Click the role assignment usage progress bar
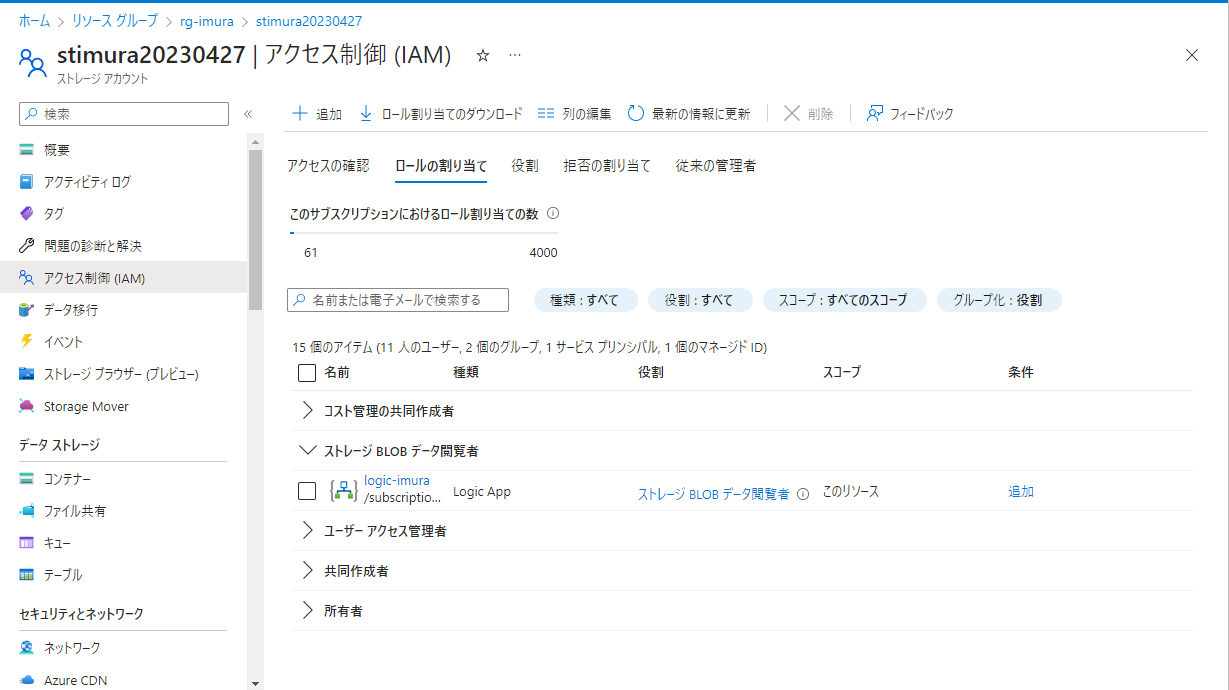The height and width of the screenshot is (690, 1229). coord(424,234)
